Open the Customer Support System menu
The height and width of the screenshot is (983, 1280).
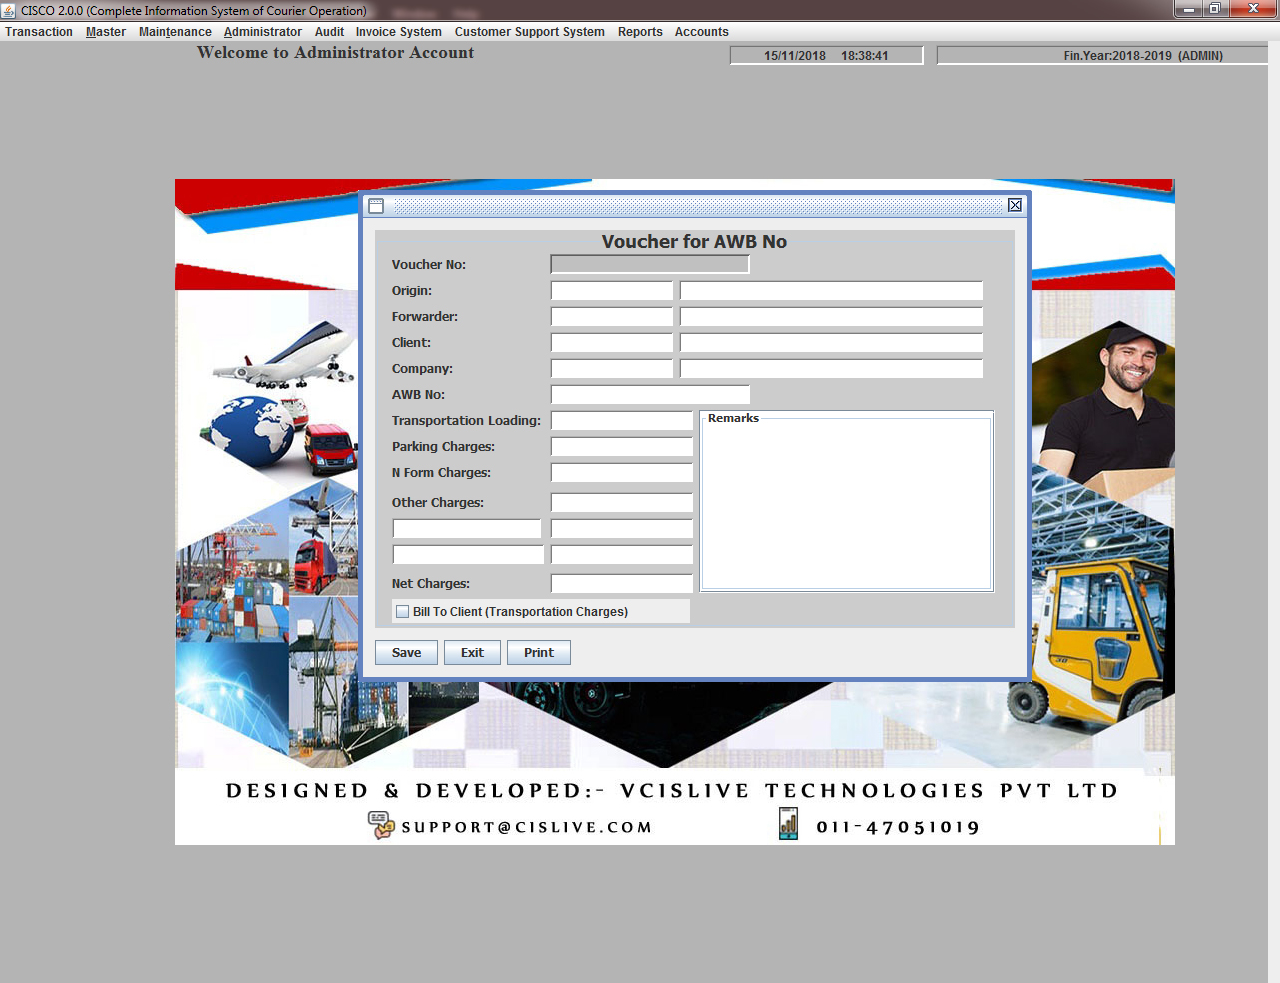point(530,32)
